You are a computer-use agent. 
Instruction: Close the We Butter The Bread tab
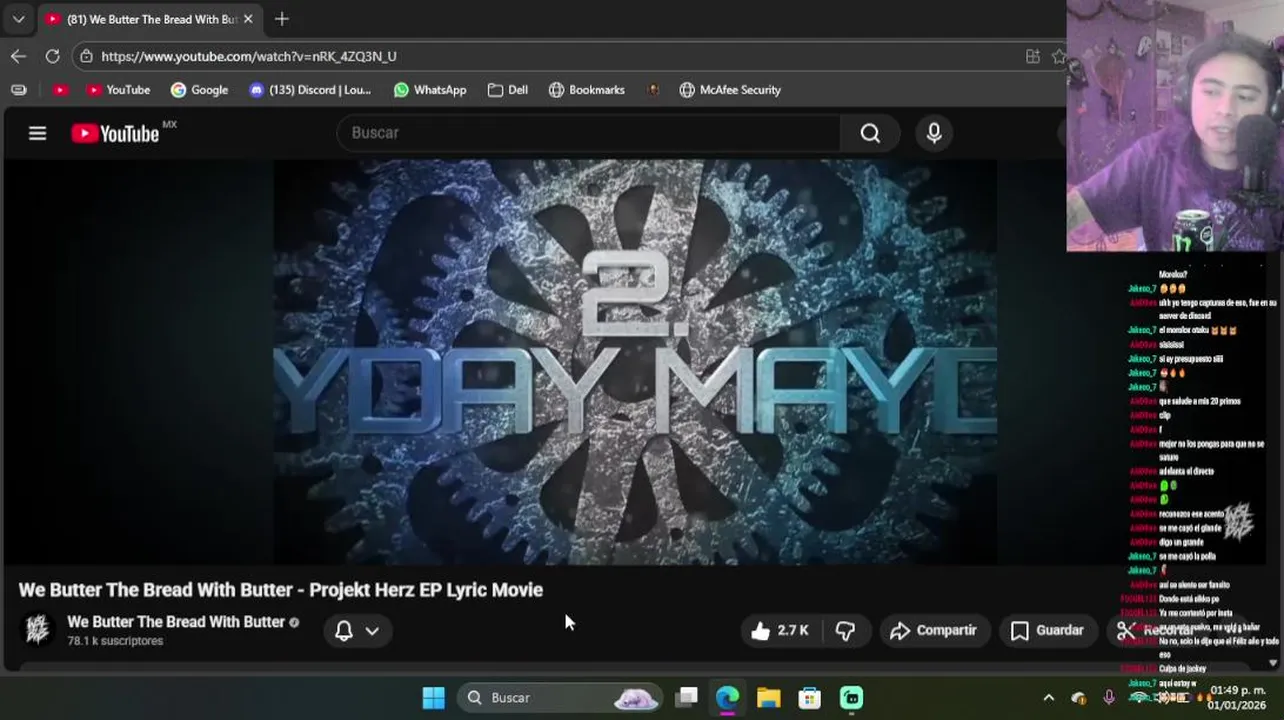(248, 19)
